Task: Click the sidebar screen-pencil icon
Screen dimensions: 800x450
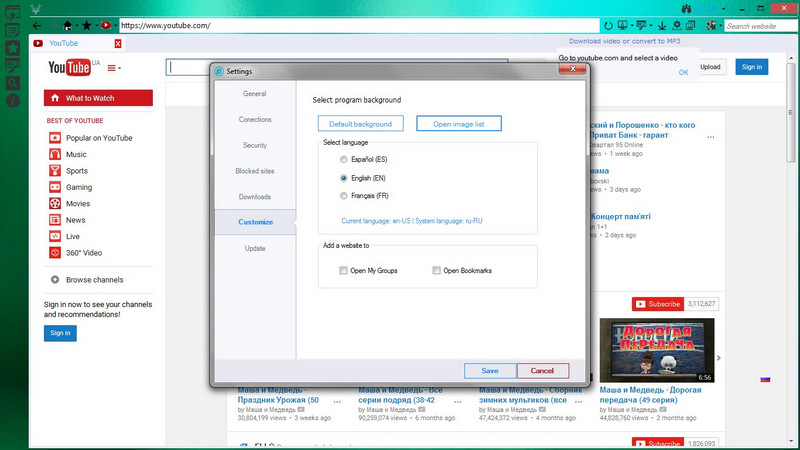Action: point(13,65)
